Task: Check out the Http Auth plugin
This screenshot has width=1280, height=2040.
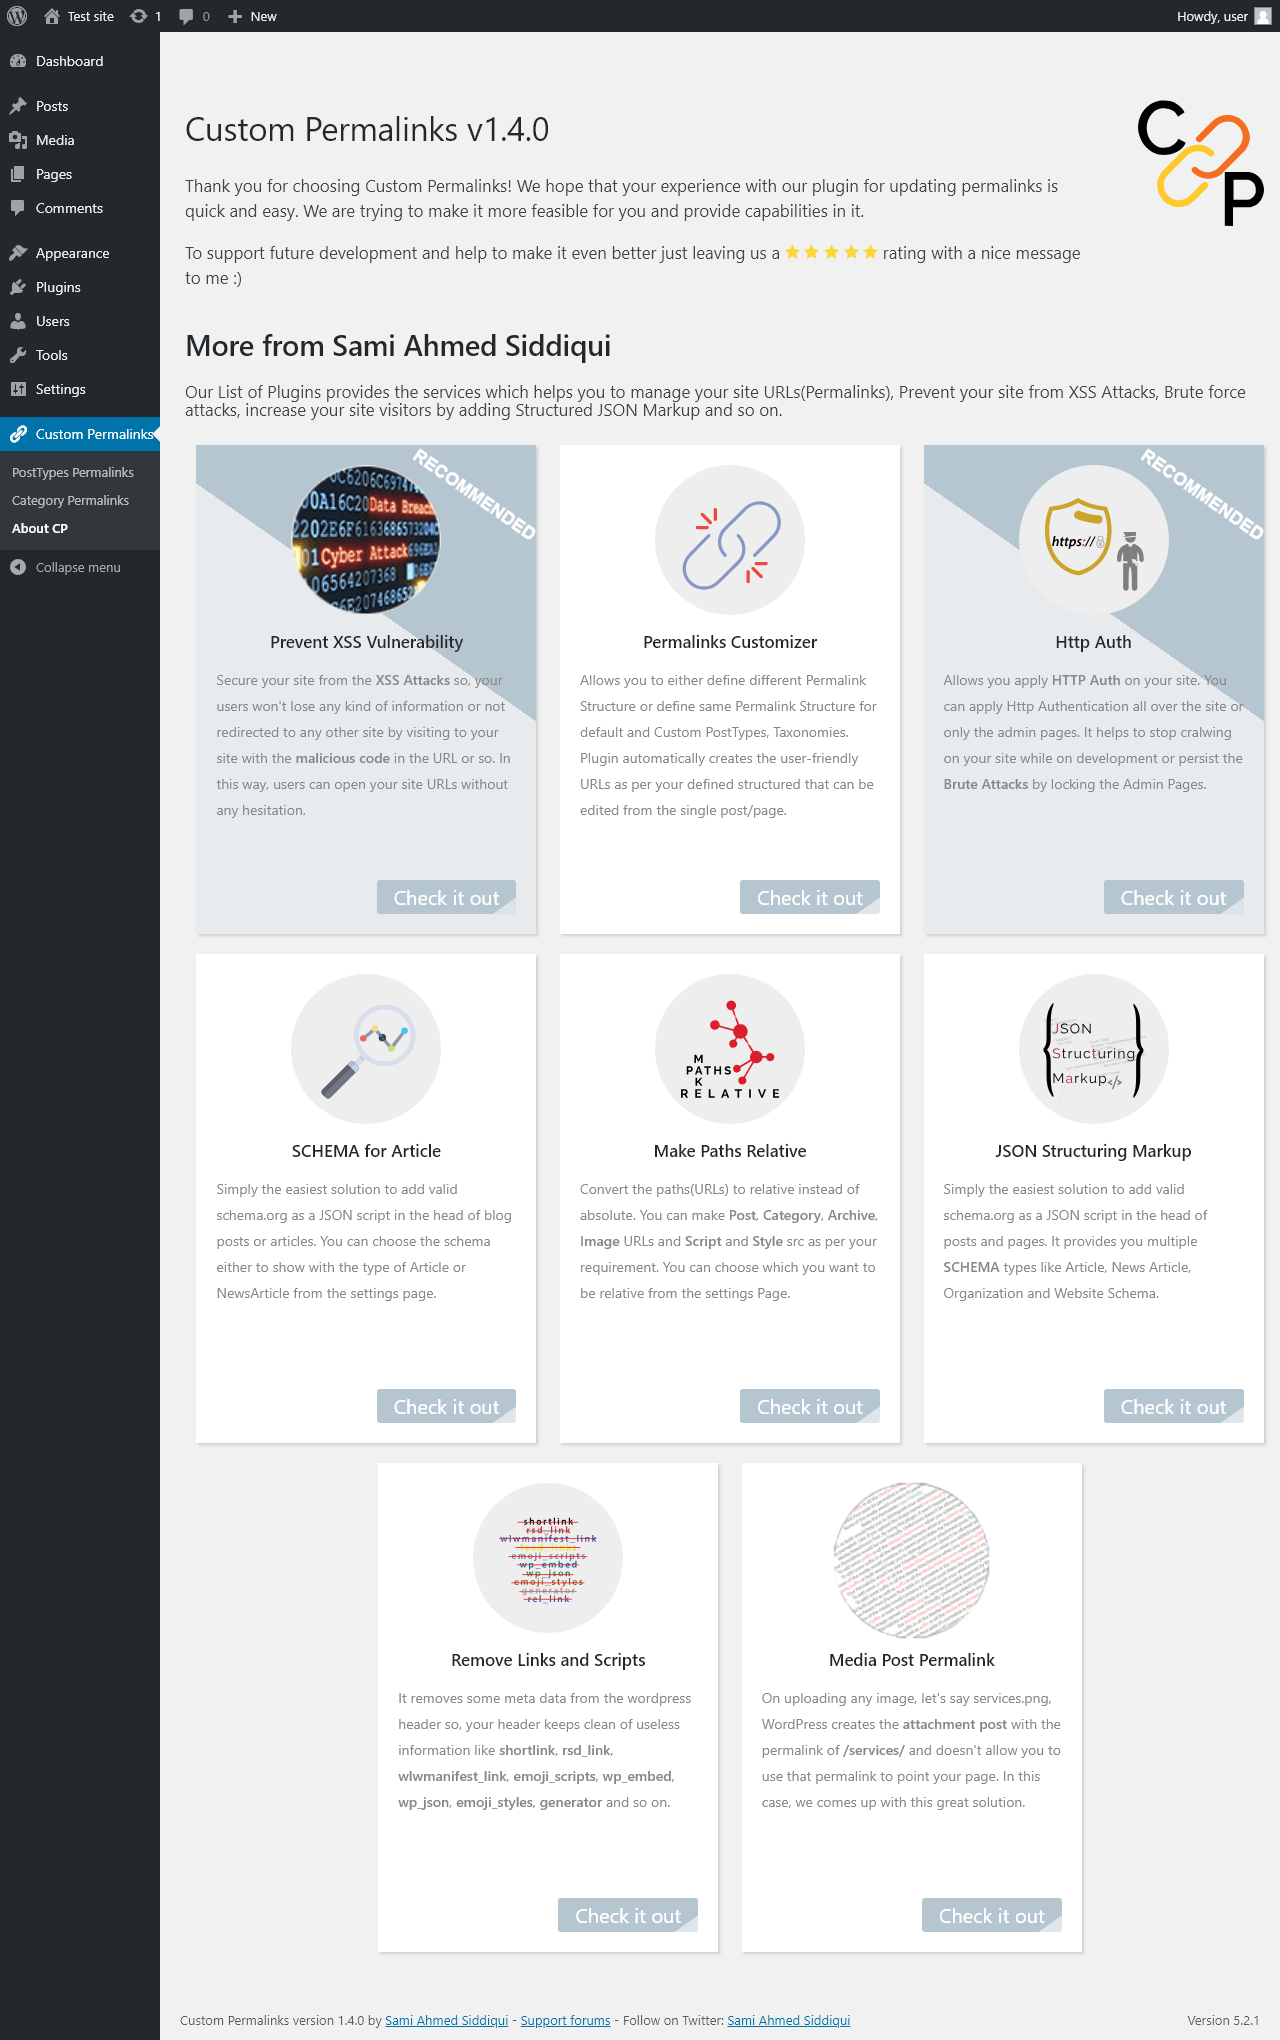Action: coord(1174,897)
